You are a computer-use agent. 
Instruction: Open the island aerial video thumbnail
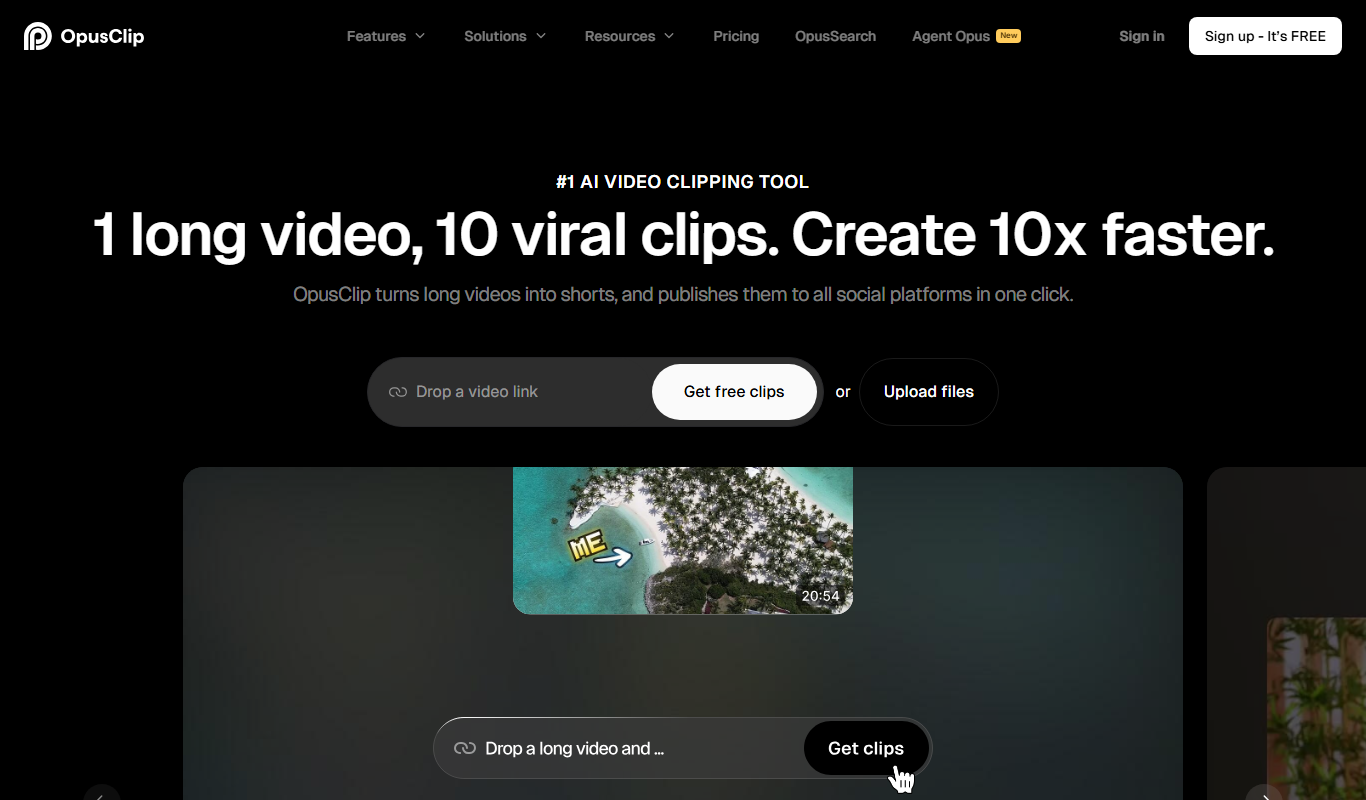coord(683,540)
